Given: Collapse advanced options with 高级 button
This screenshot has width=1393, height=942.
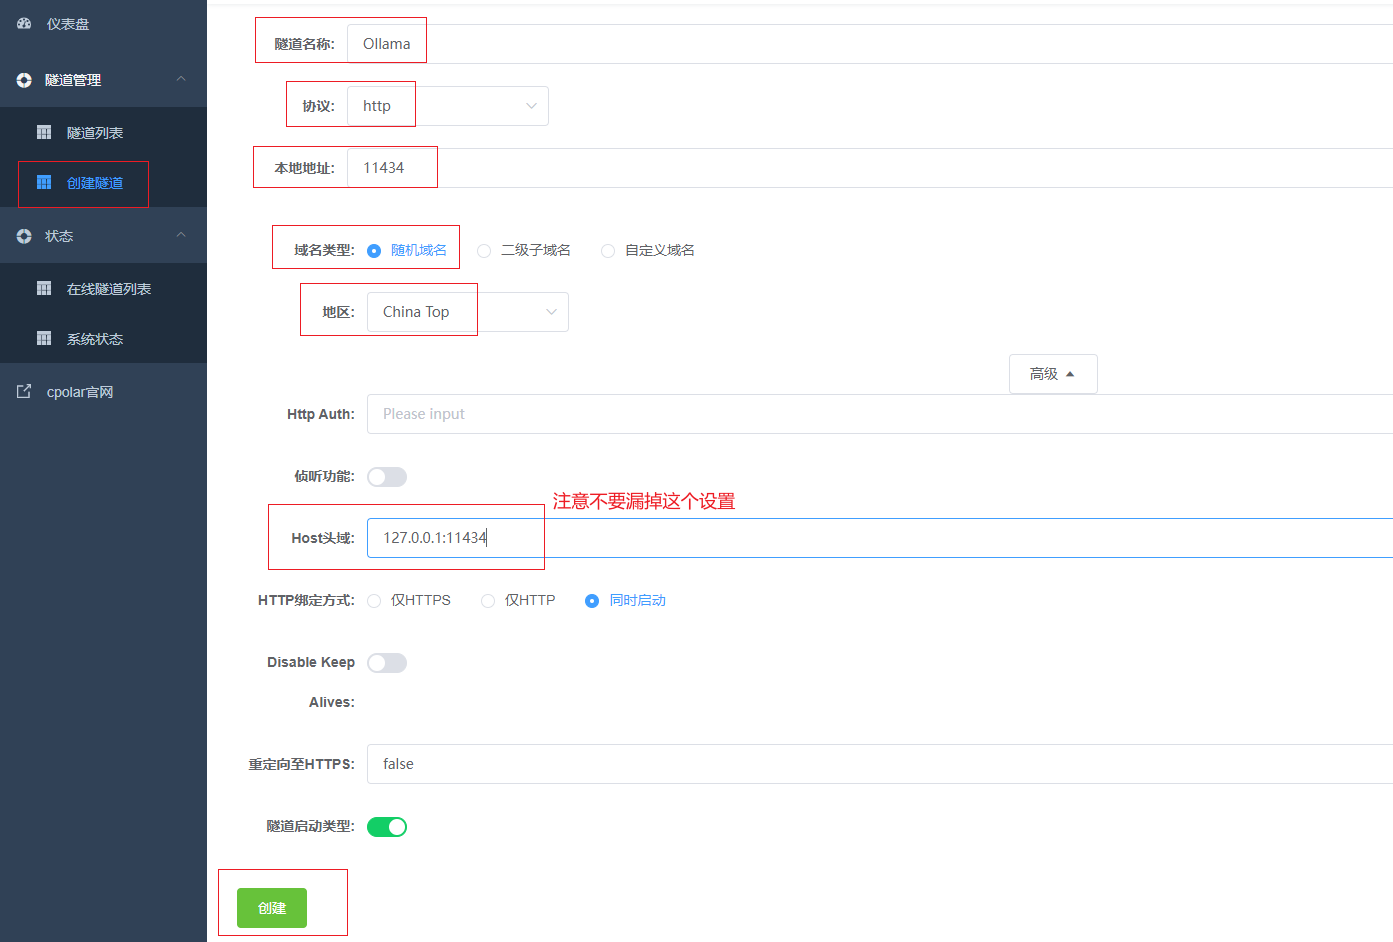Looking at the screenshot, I should [1052, 374].
